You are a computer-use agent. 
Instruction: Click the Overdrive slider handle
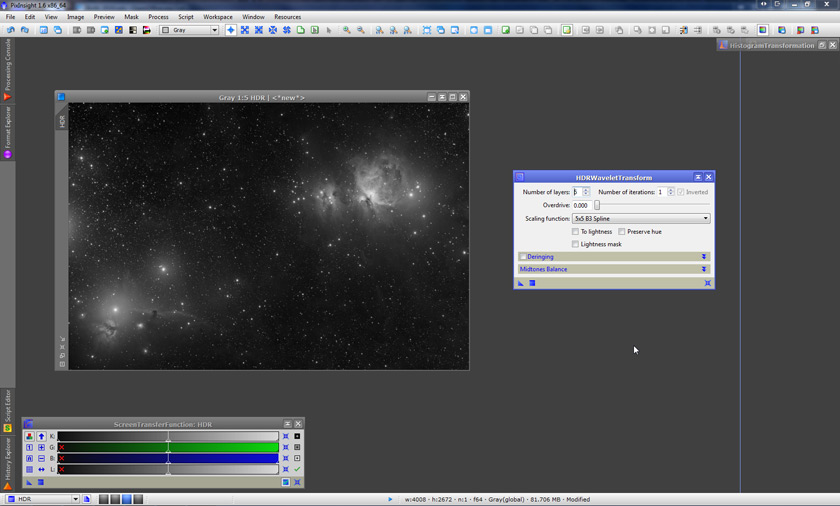pyautogui.click(x=597, y=205)
